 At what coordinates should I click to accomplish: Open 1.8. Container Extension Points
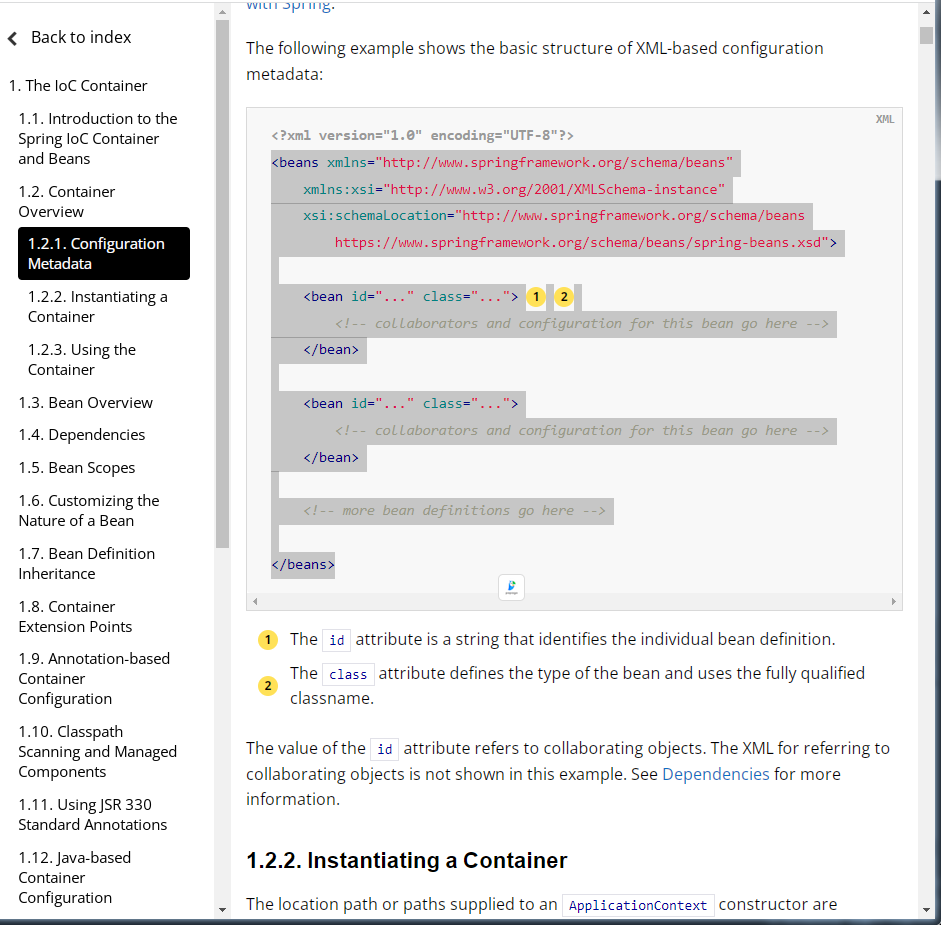tap(75, 616)
